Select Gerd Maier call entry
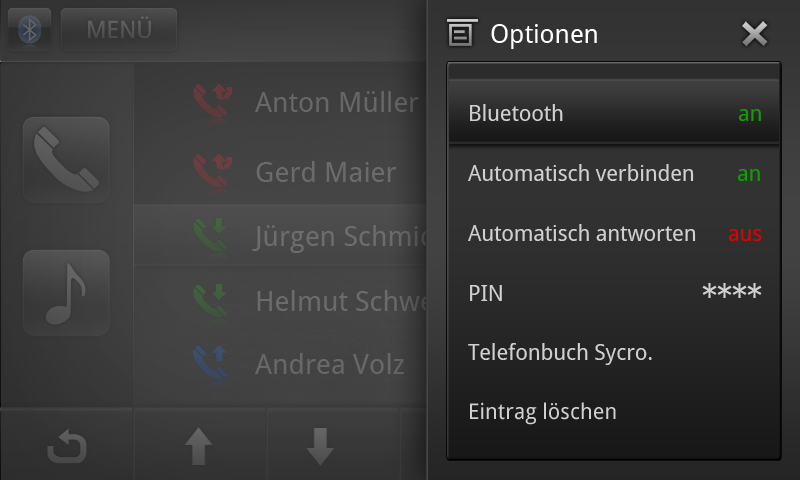 pos(325,172)
